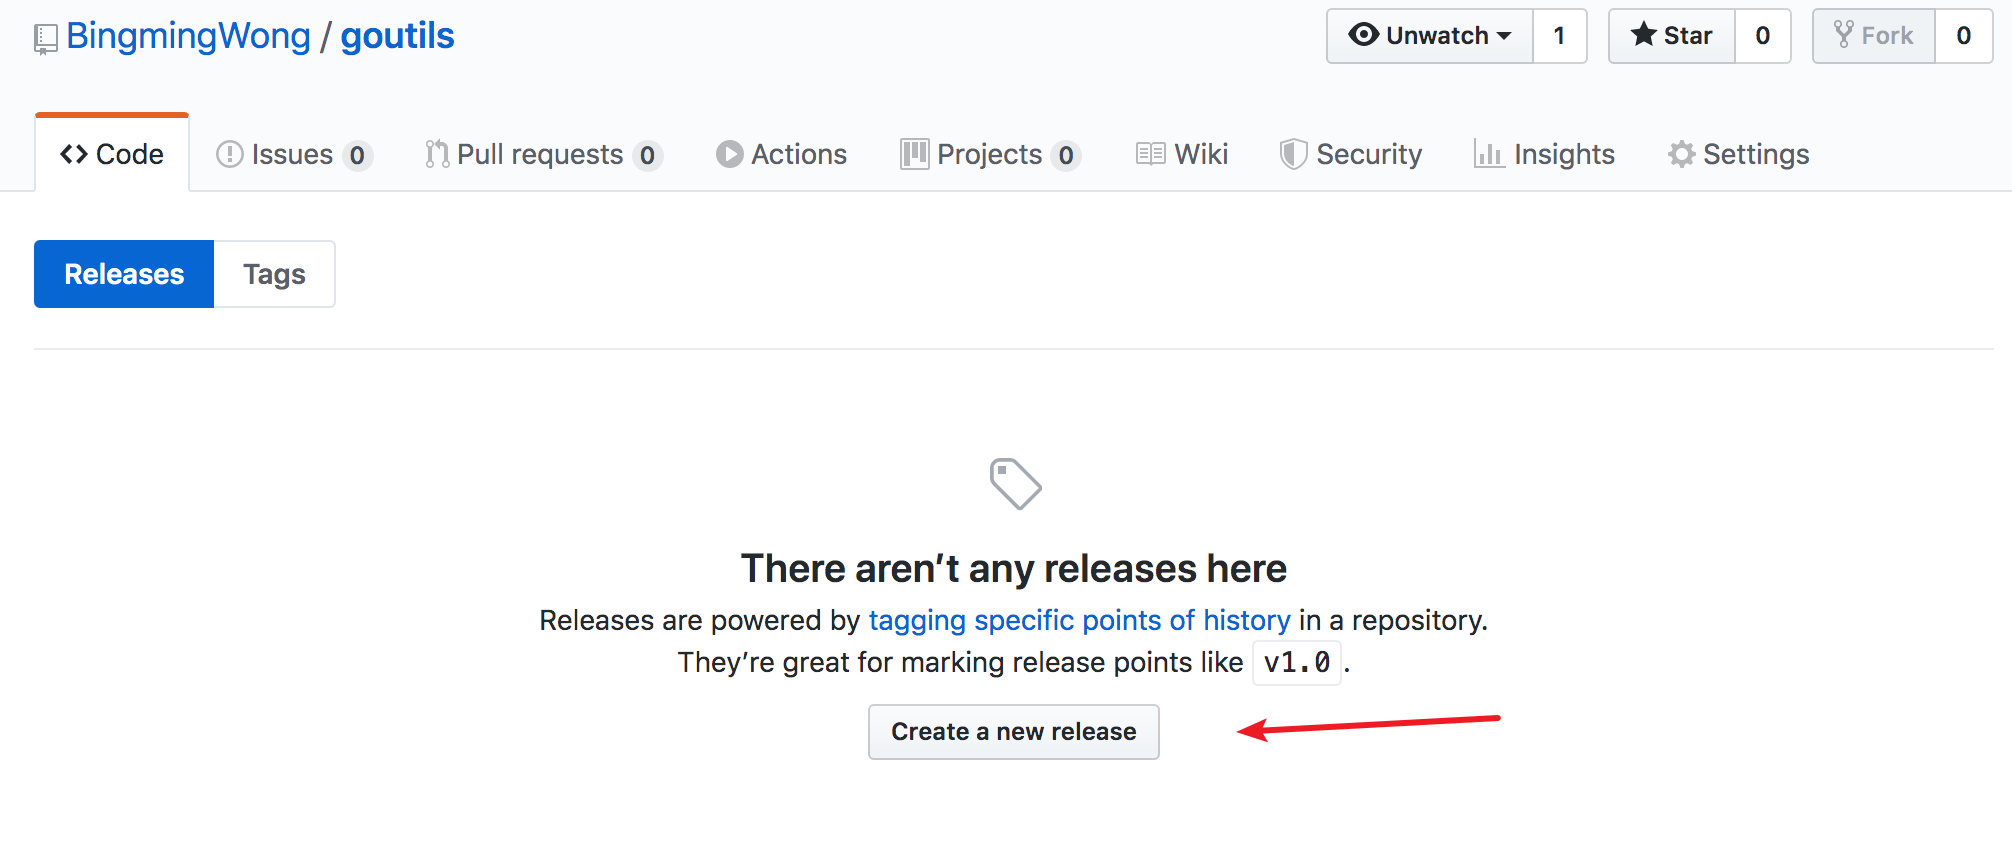The height and width of the screenshot is (854, 2012).
Task: Click the There aren't any releases here heading
Action: pyautogui.click(x=1014, y=568)
